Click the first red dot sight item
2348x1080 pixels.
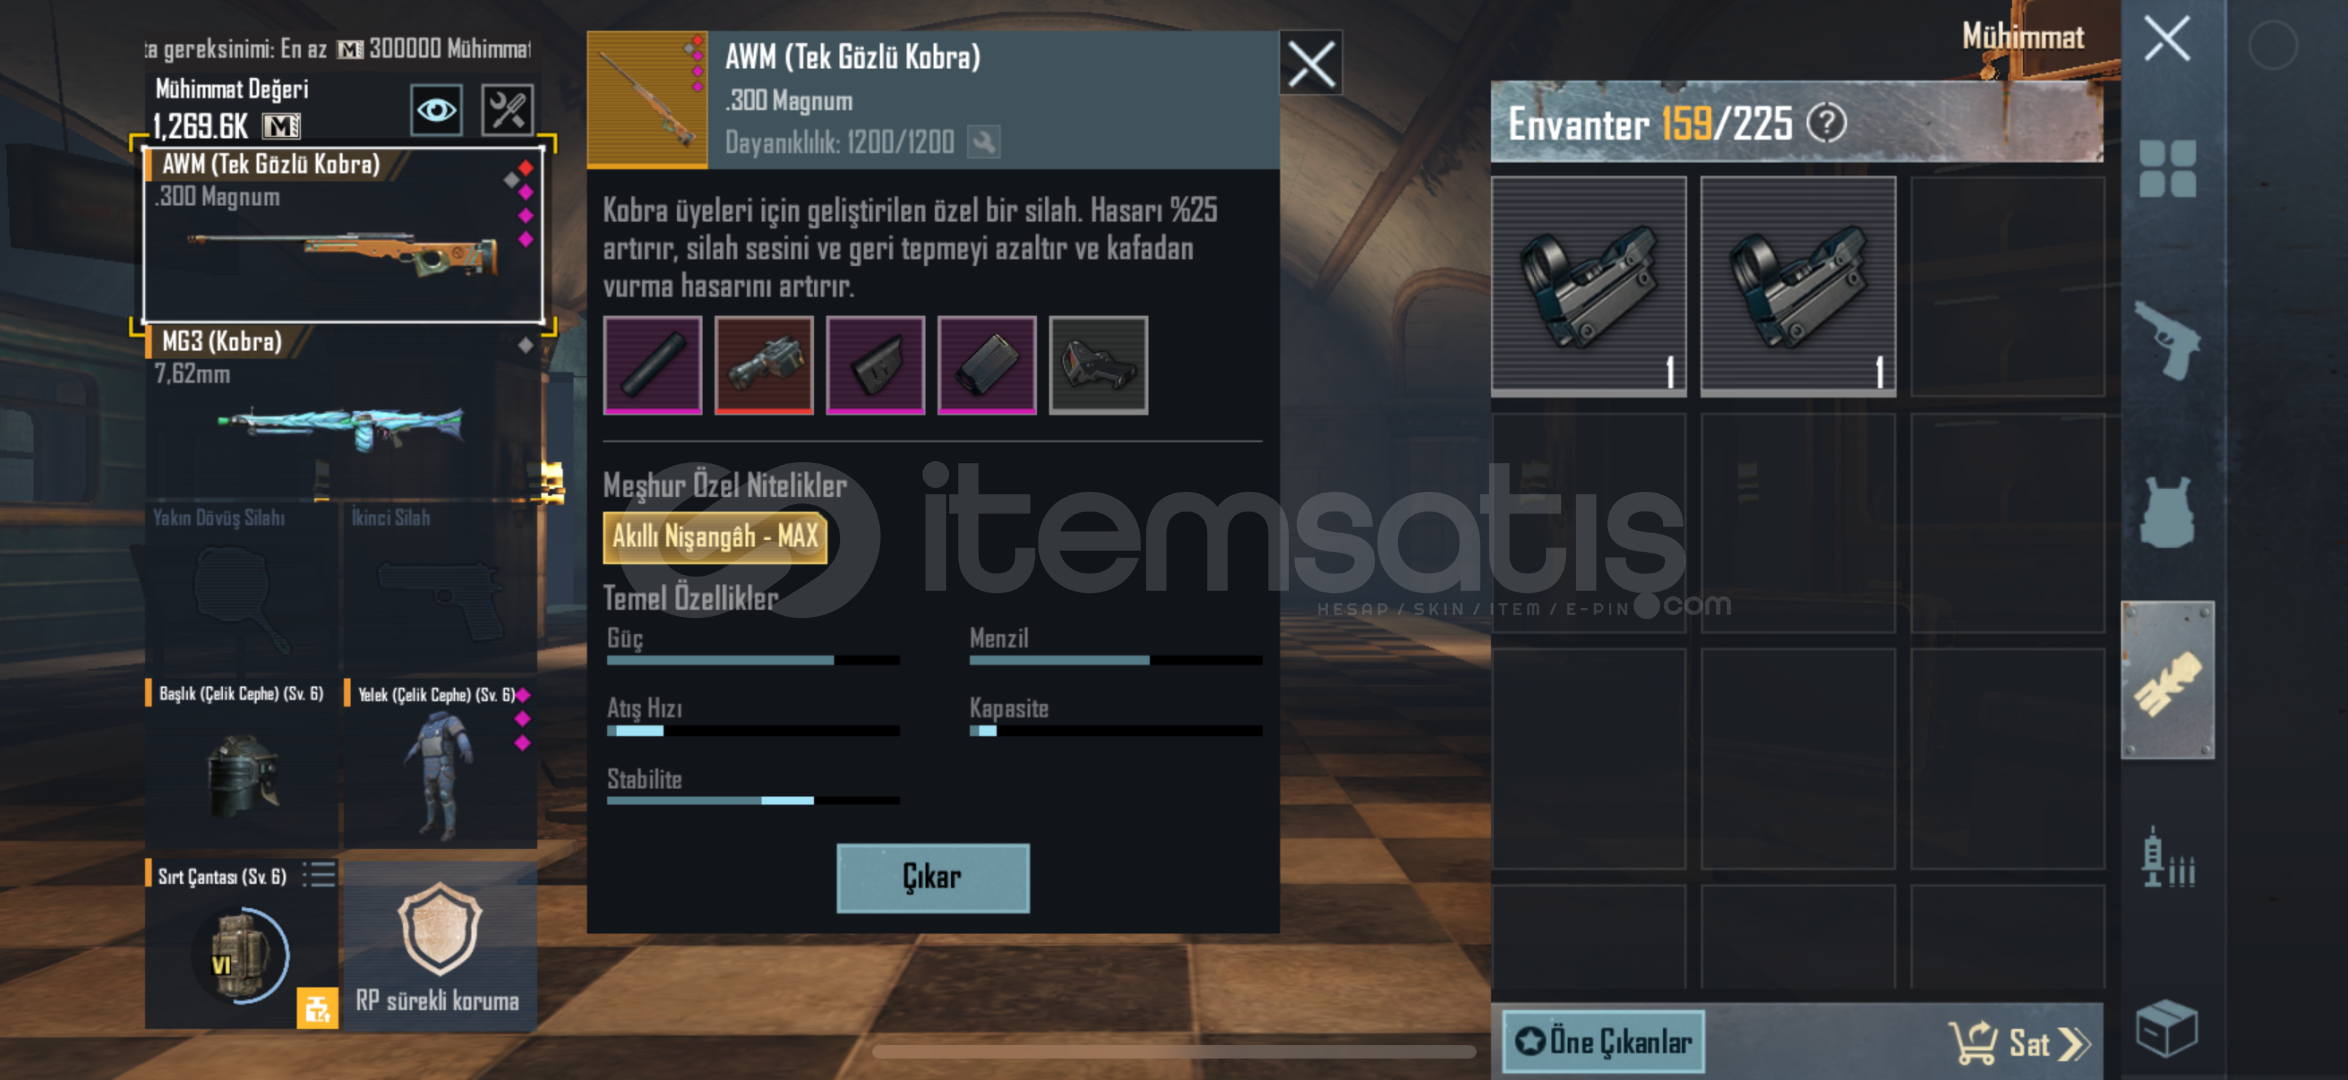(x=1589, y=286)
